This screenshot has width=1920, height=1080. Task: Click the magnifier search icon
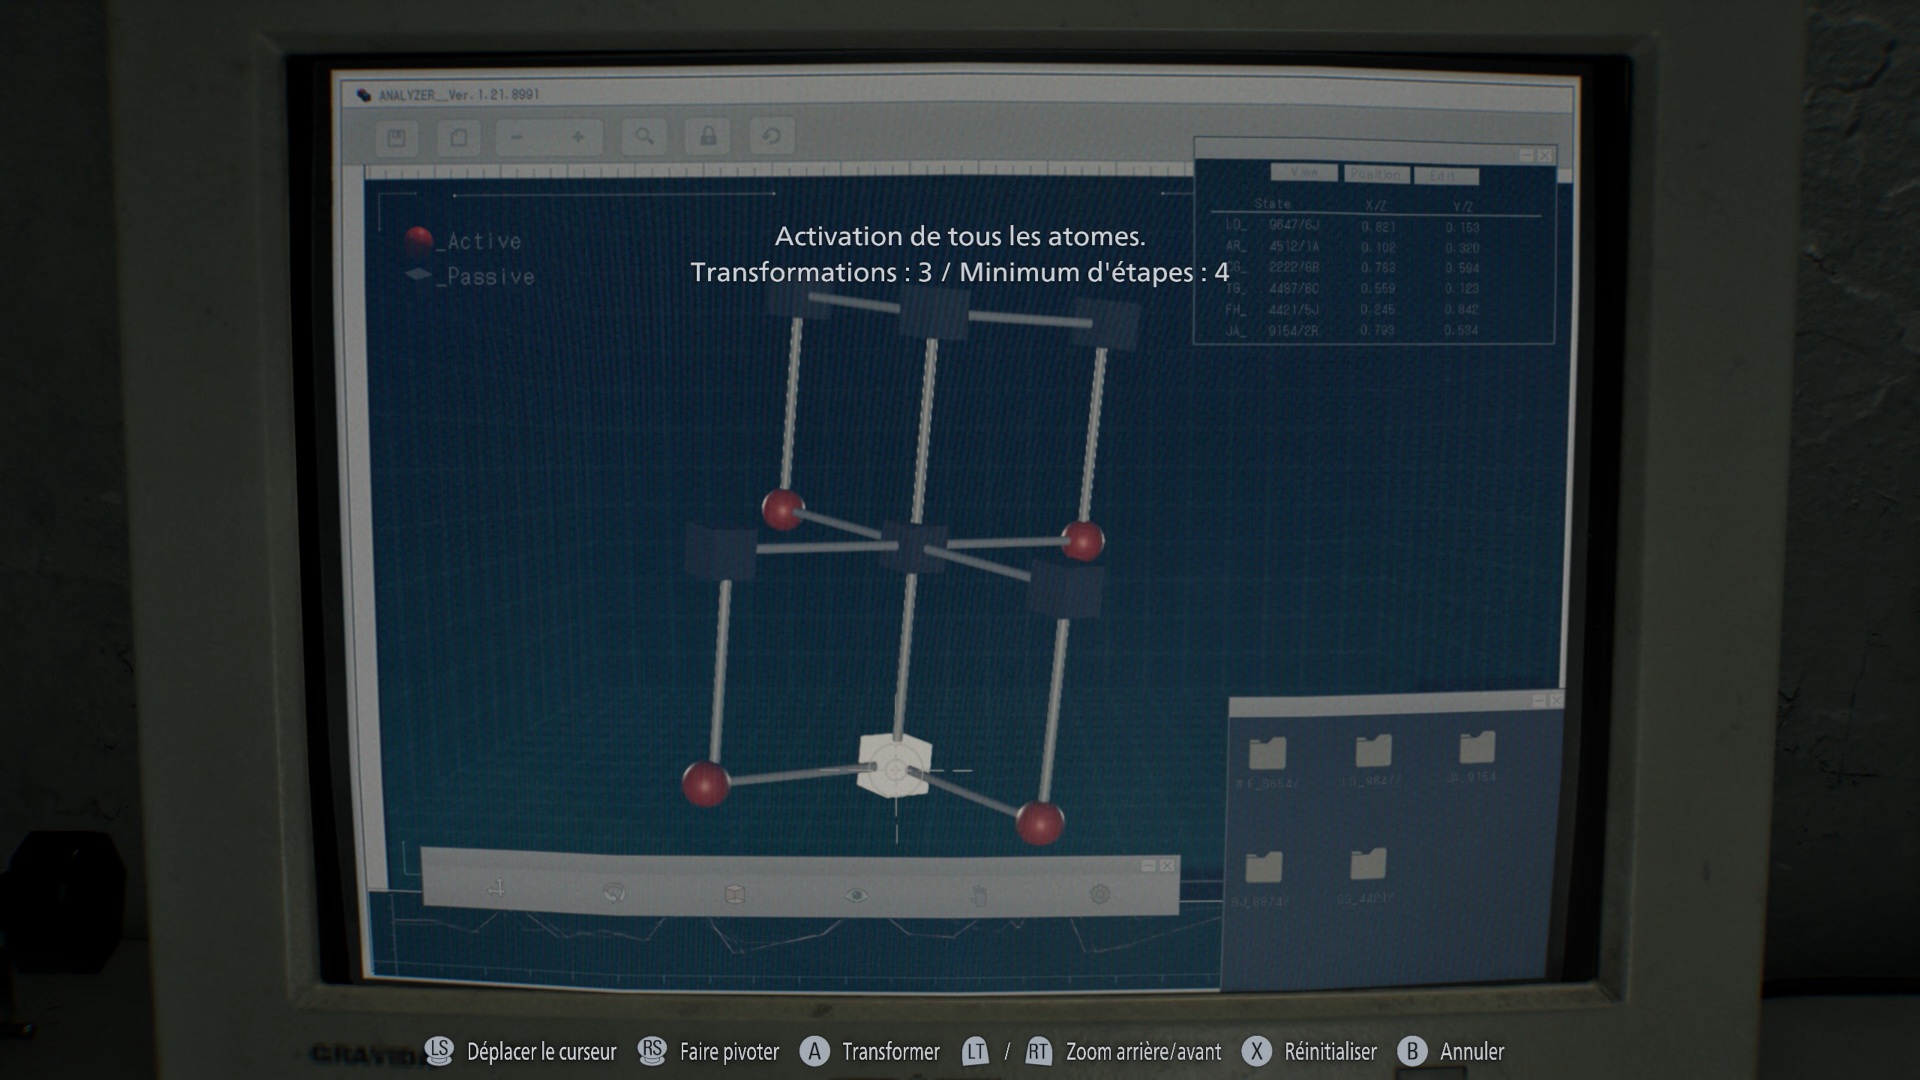[x=644, y=137]
